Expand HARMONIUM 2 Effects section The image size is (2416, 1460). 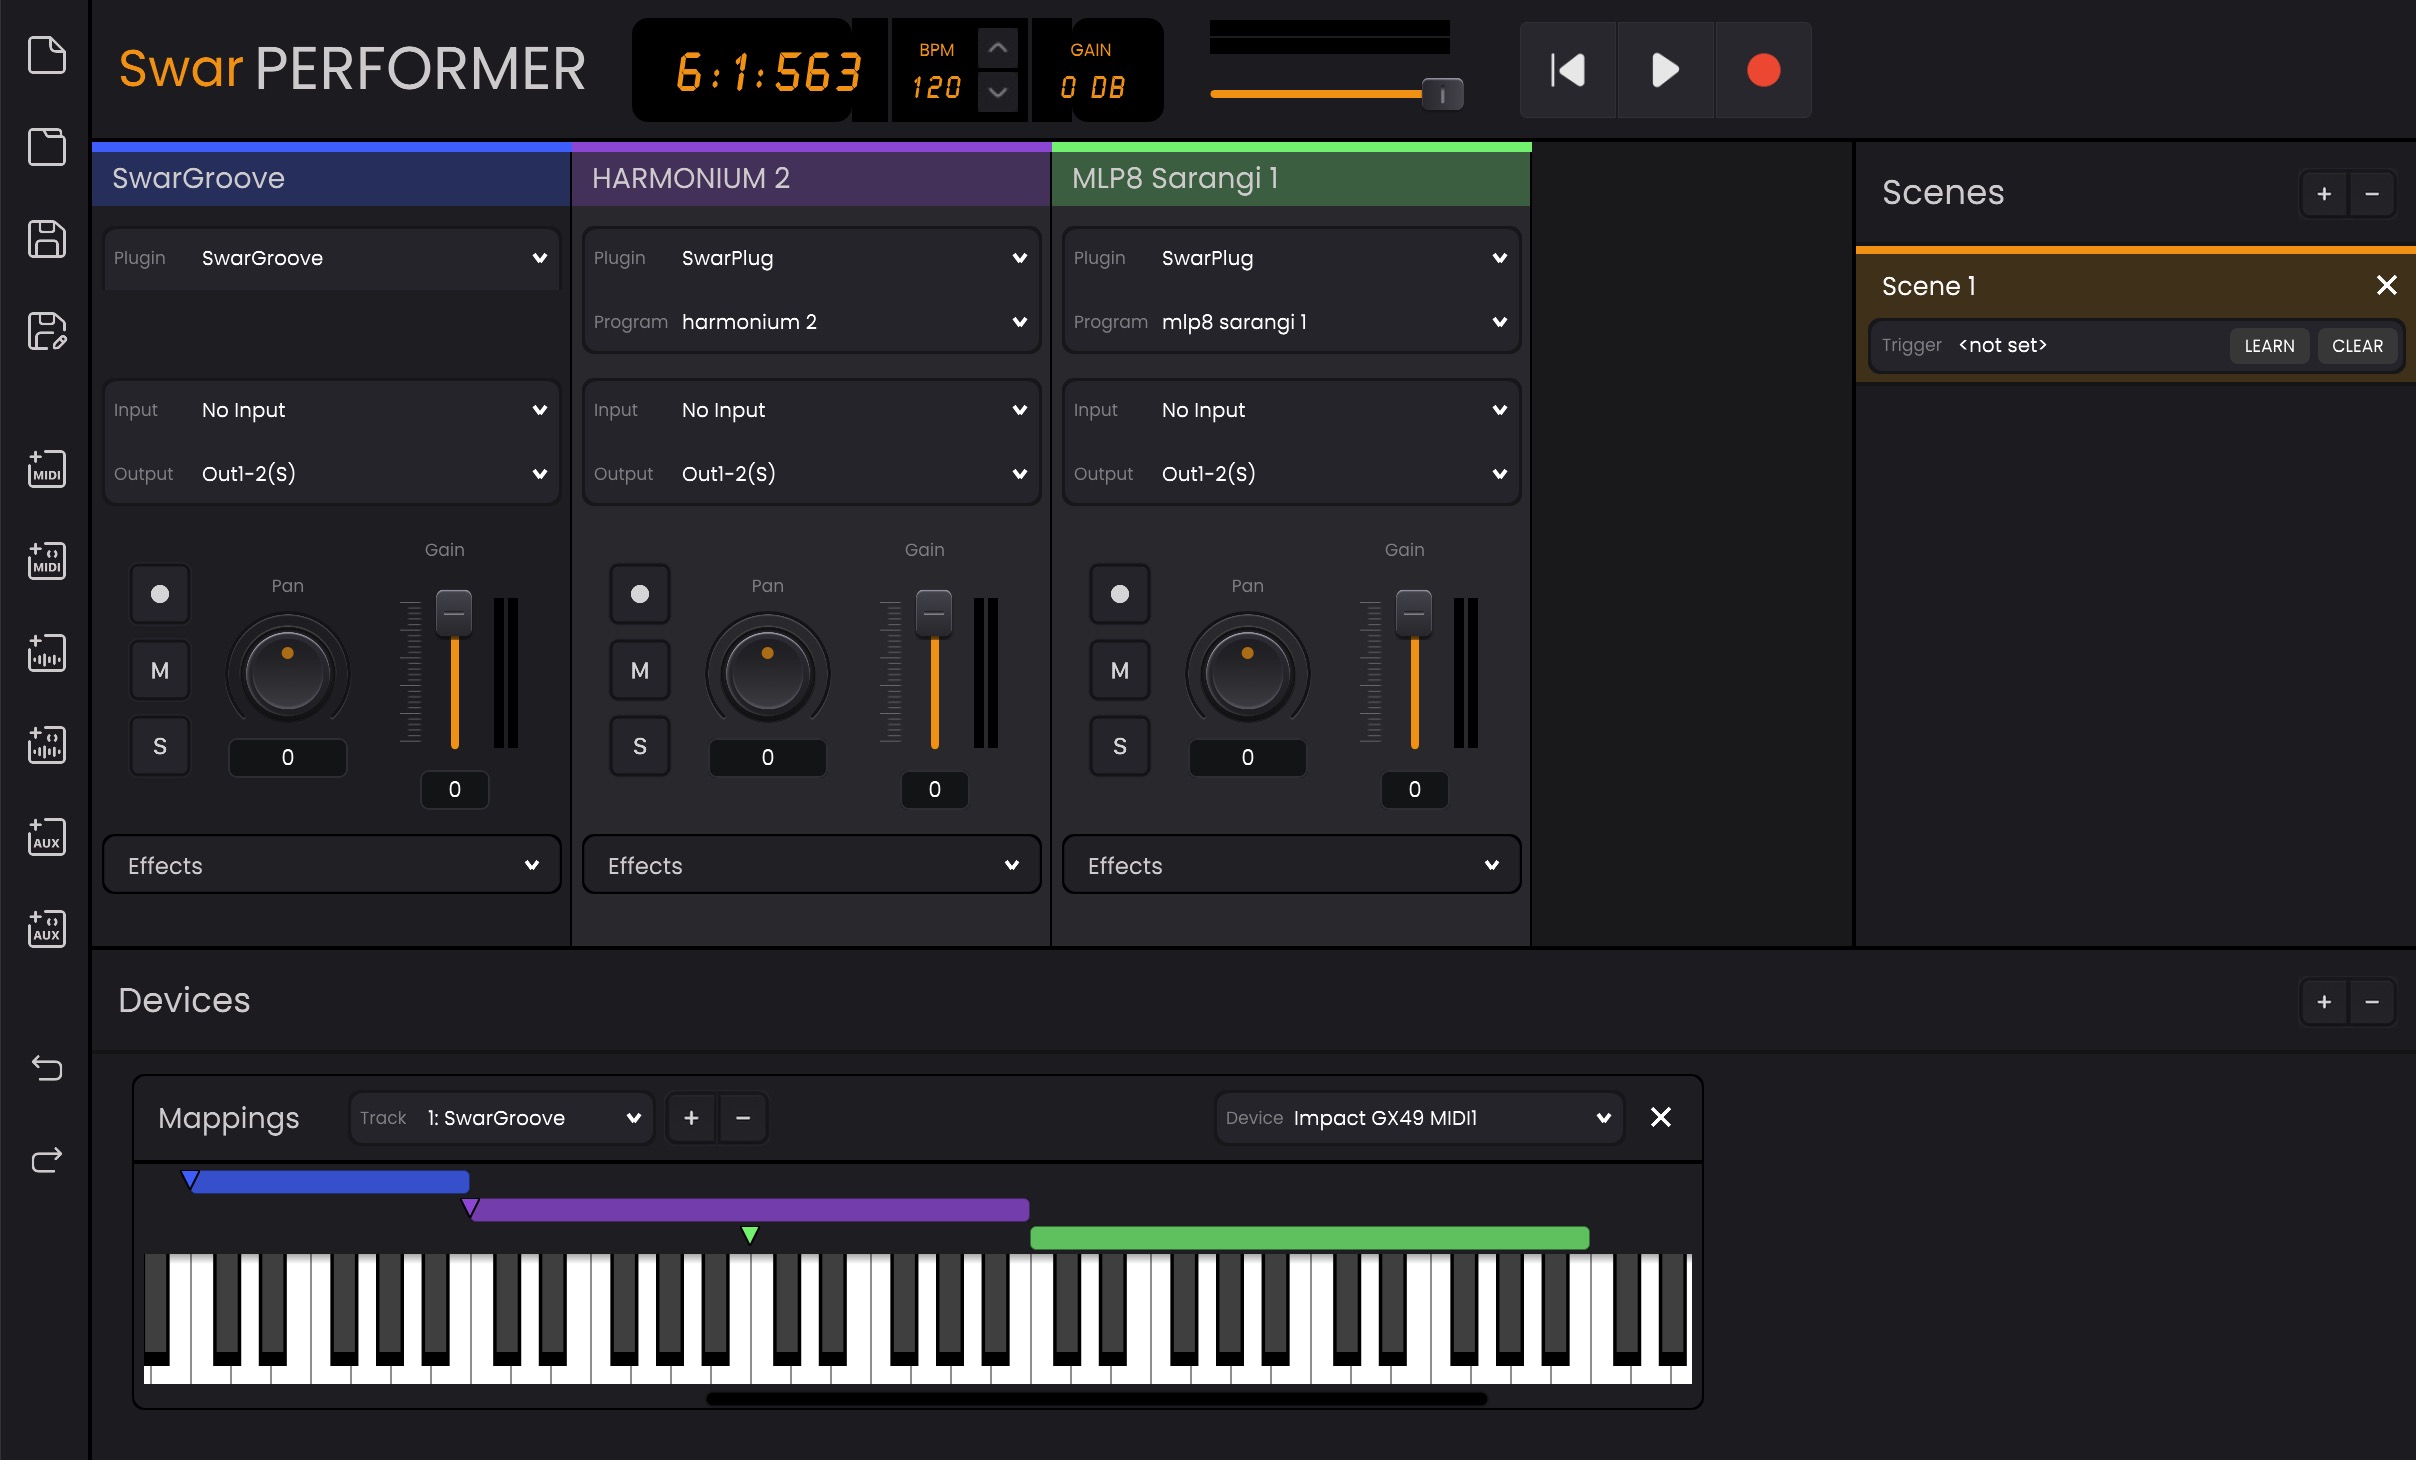pyautogui.click(x=811, y=865)
